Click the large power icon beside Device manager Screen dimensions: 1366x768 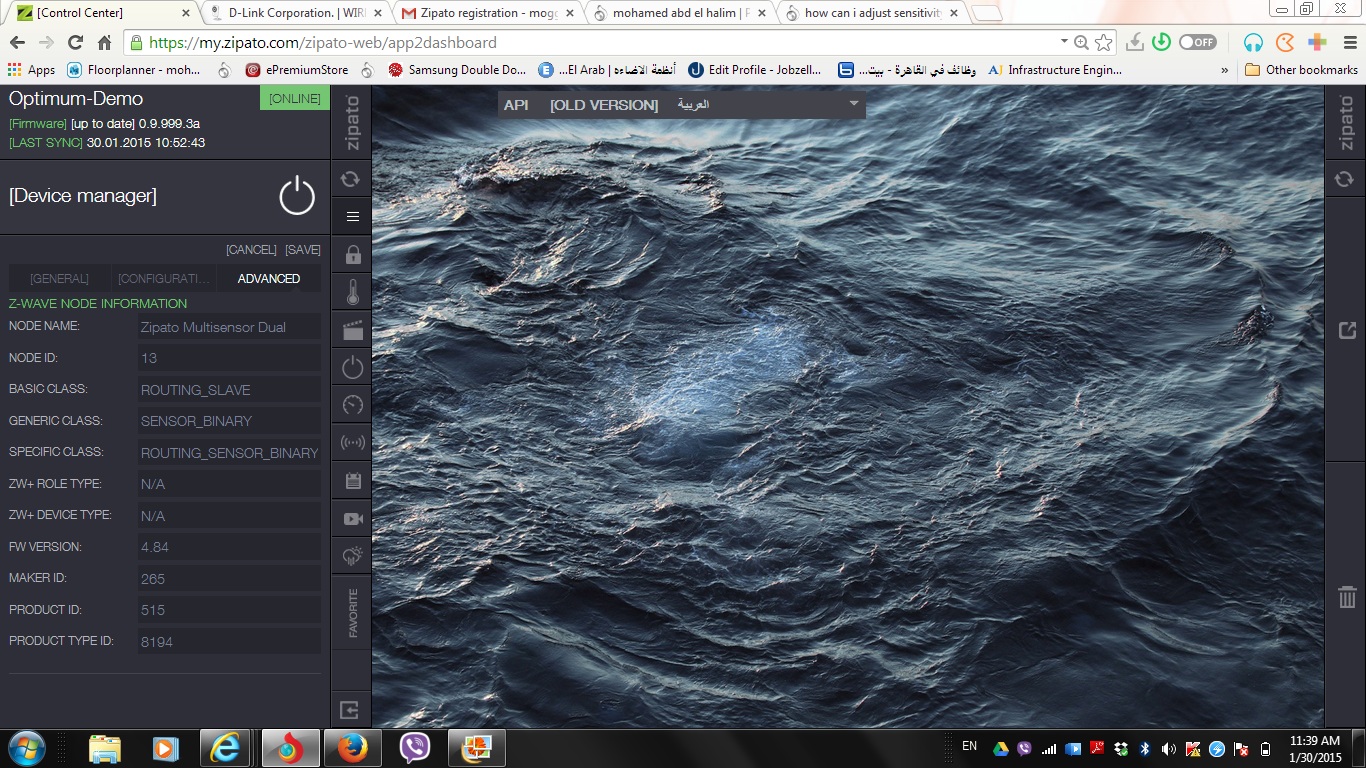pos(297,196)
